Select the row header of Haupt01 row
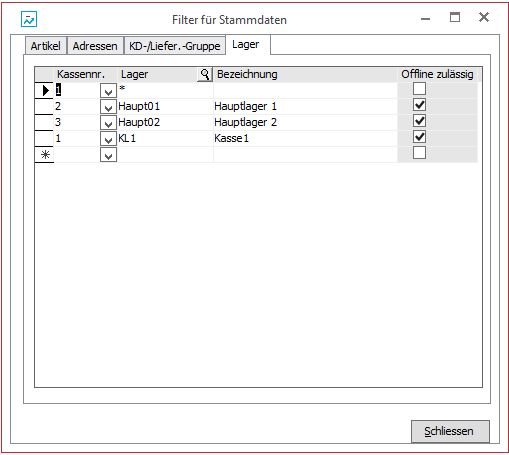 click(44, 107)
